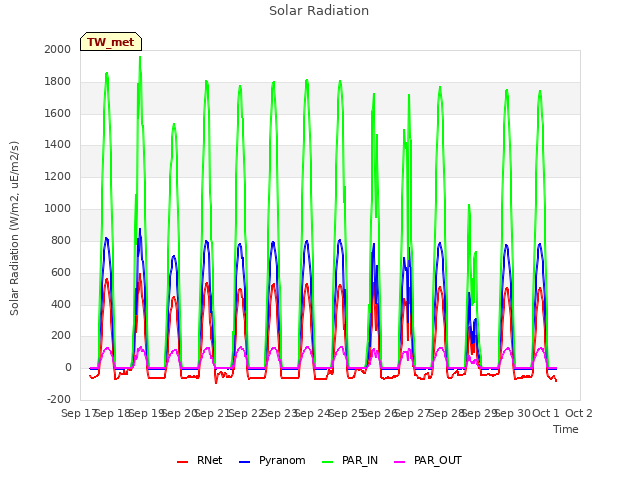Screen dimensions: 640x480
Task: Click the 2000 y-axis tick label
Action: tap(58, 49)
